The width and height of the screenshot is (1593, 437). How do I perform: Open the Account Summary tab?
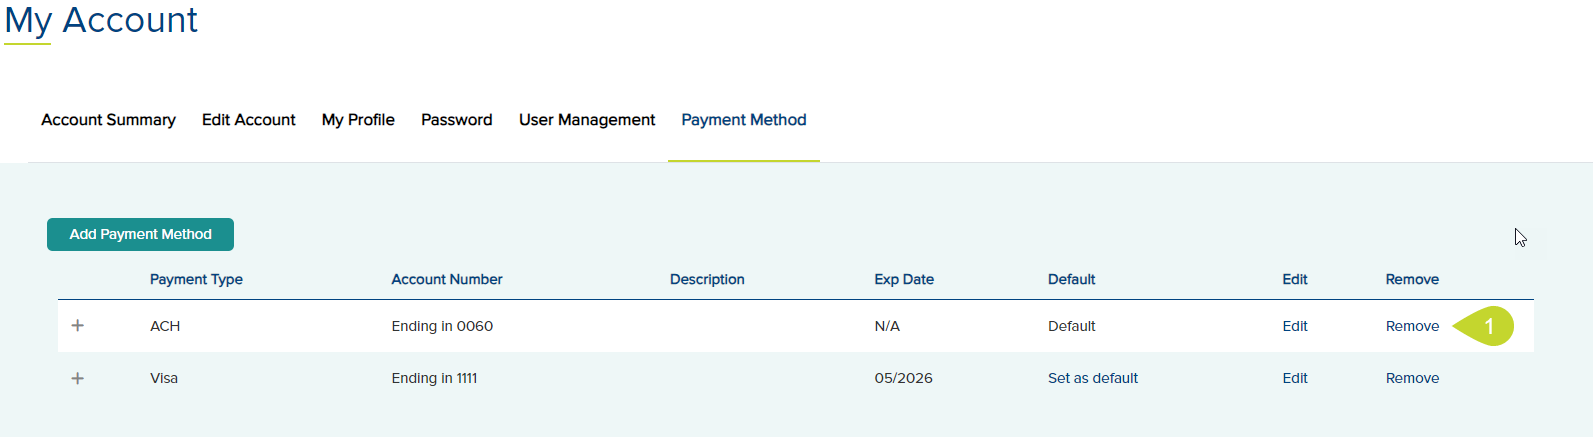tap(108, 120)
